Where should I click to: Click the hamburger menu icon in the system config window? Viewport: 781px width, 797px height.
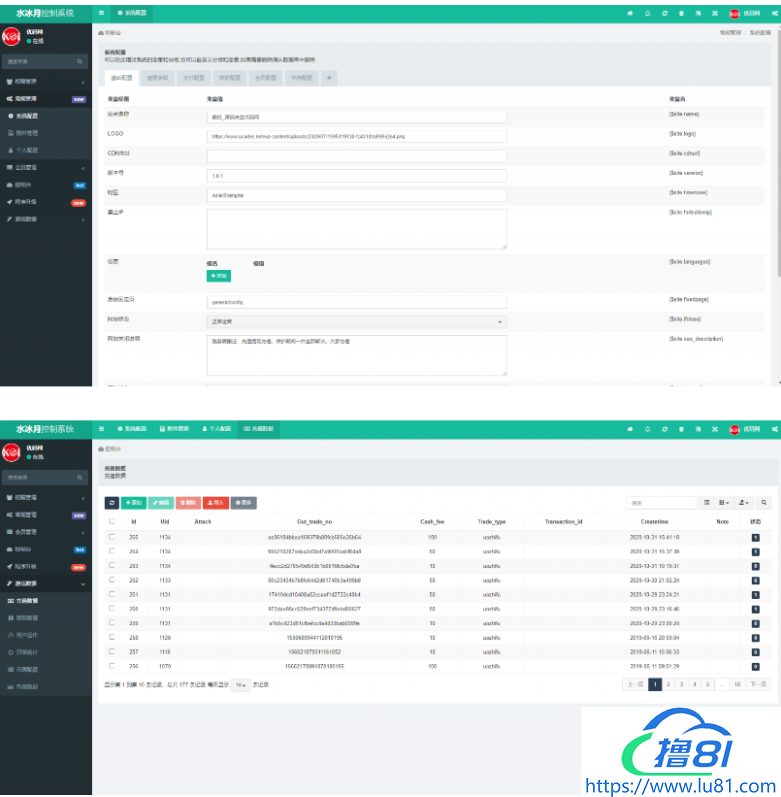[102, 13]
